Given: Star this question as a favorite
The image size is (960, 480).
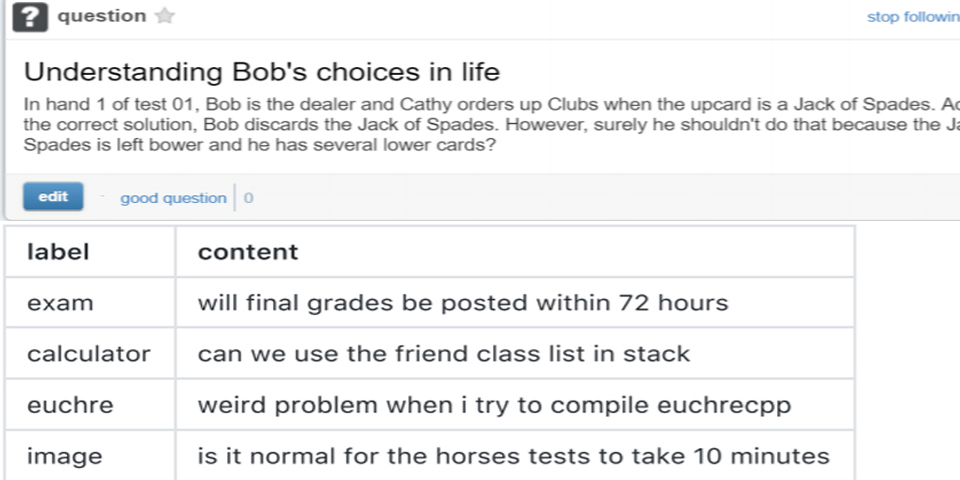Looking at the screenshot, I should coord(165,16).
